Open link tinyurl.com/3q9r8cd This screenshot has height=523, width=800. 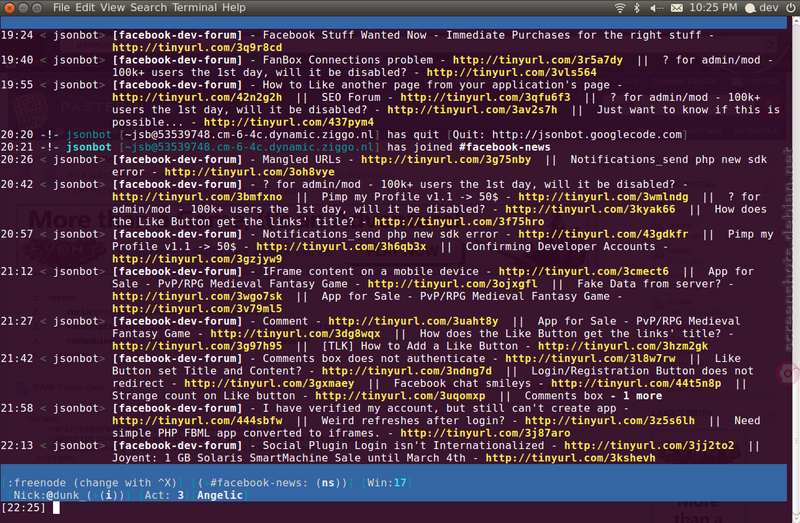197,47
